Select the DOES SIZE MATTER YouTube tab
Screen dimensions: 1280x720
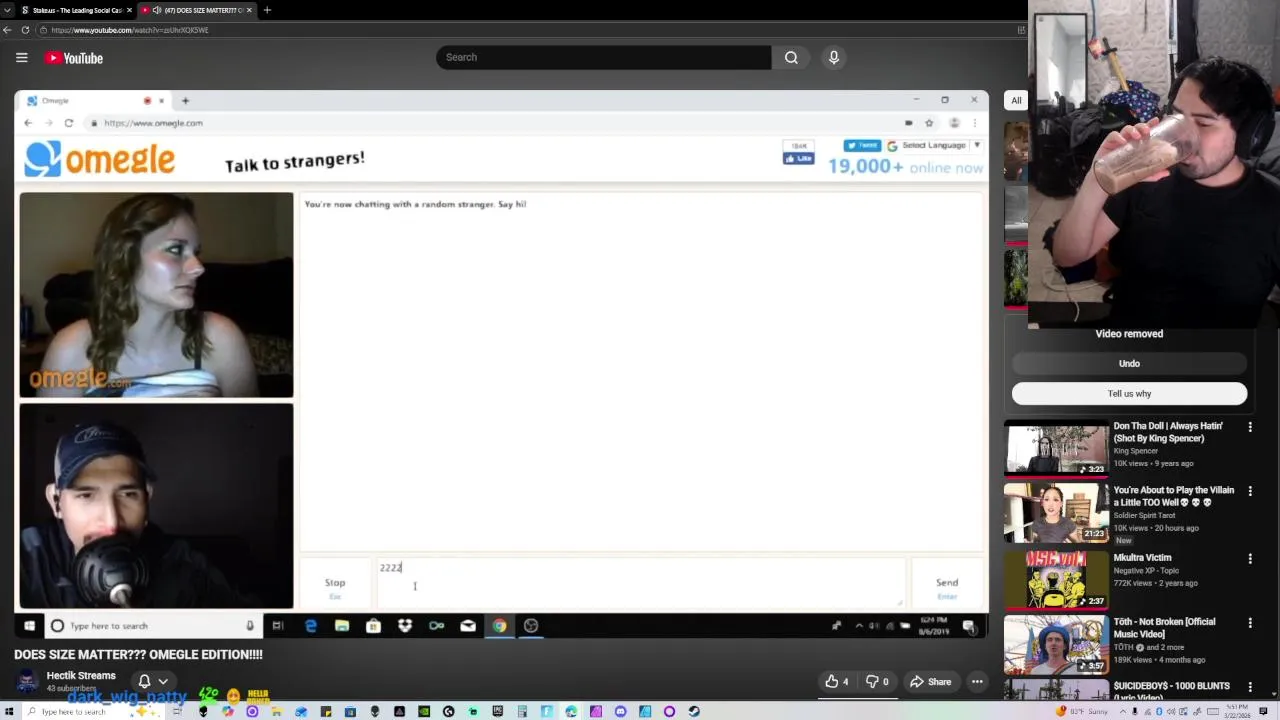196,10
